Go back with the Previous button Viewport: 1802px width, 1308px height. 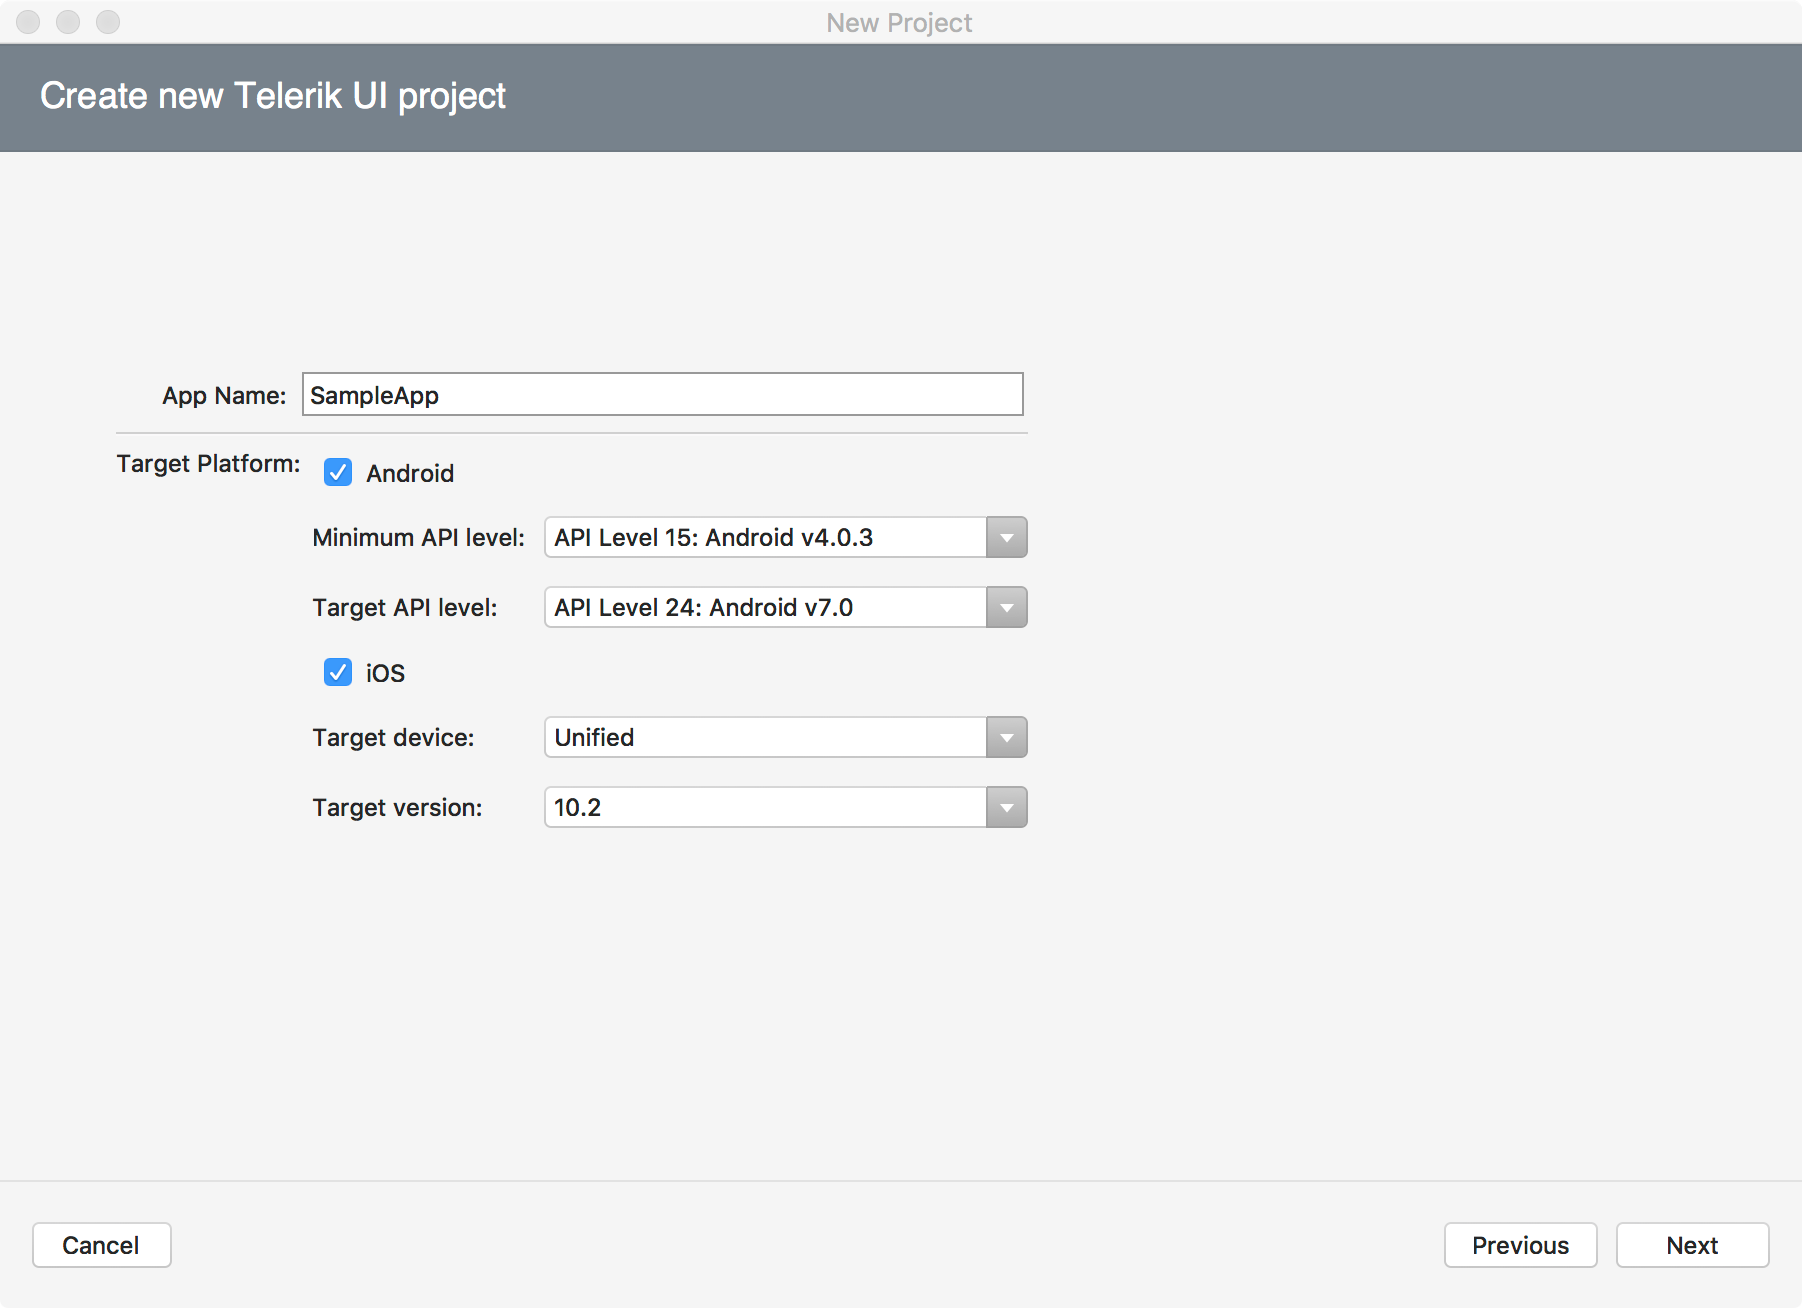pyautogui.click(x=1520, y=1245)
